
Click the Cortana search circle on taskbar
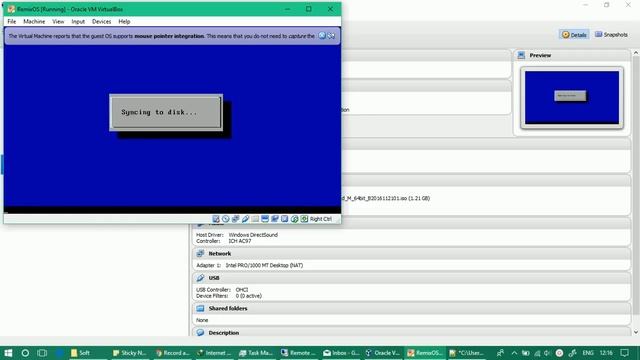pos(25,353)
